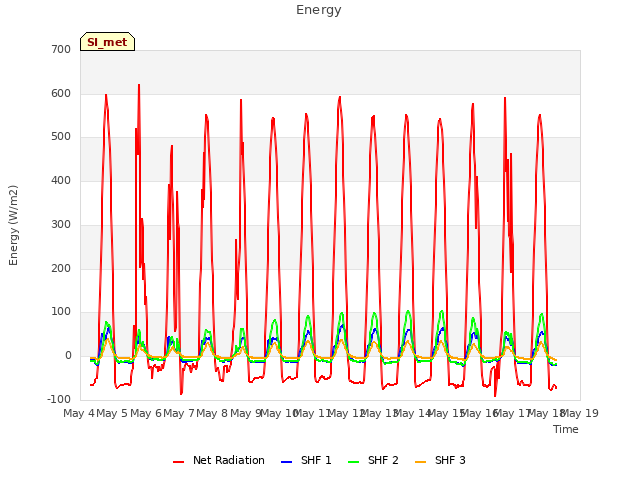Click the Time axis title

pos(566,429)
